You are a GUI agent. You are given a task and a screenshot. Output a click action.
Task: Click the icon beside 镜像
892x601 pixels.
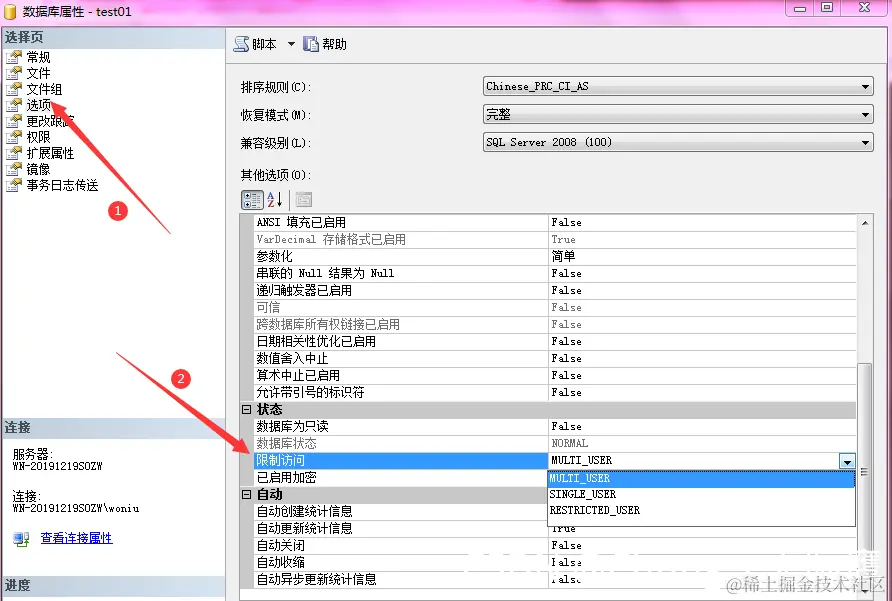[14, 169]
